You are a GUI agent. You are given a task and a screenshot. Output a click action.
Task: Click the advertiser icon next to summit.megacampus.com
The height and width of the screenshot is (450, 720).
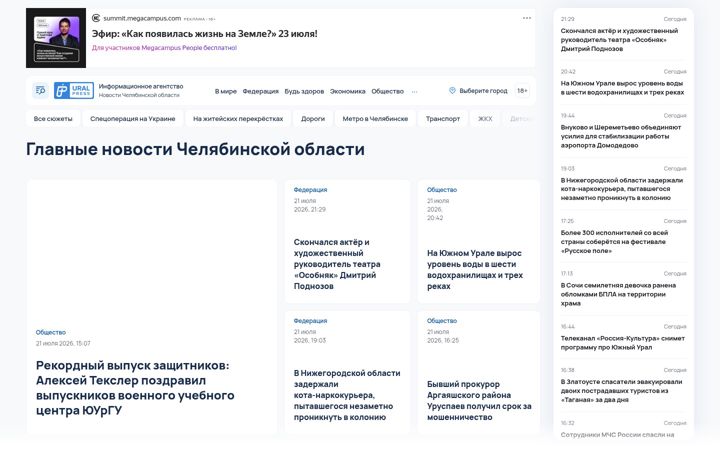point(96,18)
